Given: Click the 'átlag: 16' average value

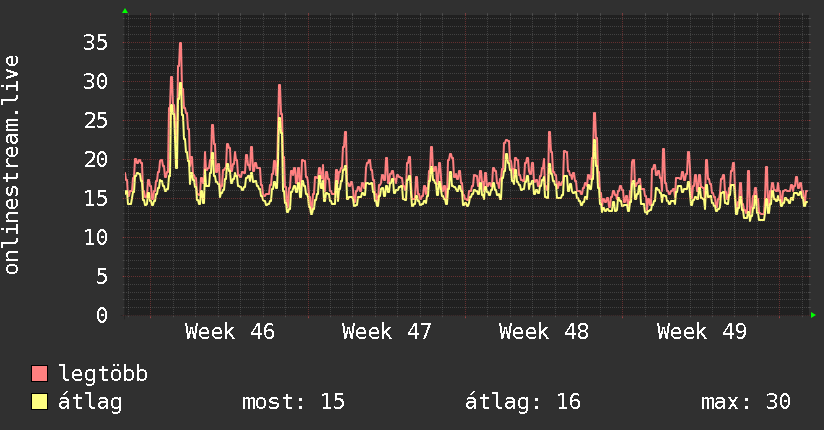Looking at the screenshot, I should (523, 402).
